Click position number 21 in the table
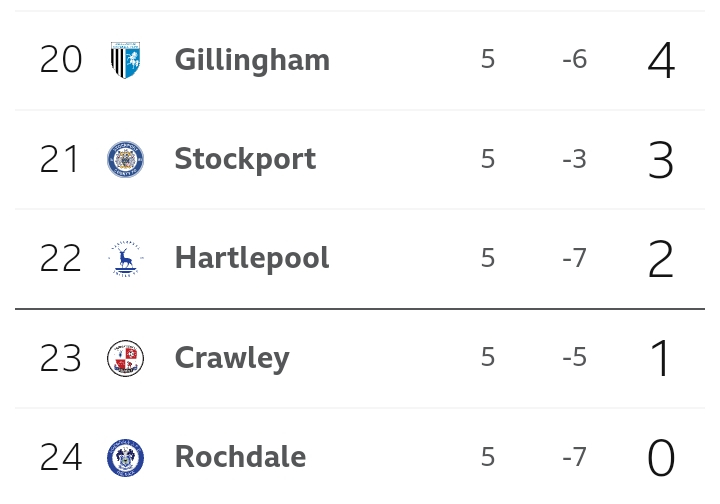 point(59,159)
